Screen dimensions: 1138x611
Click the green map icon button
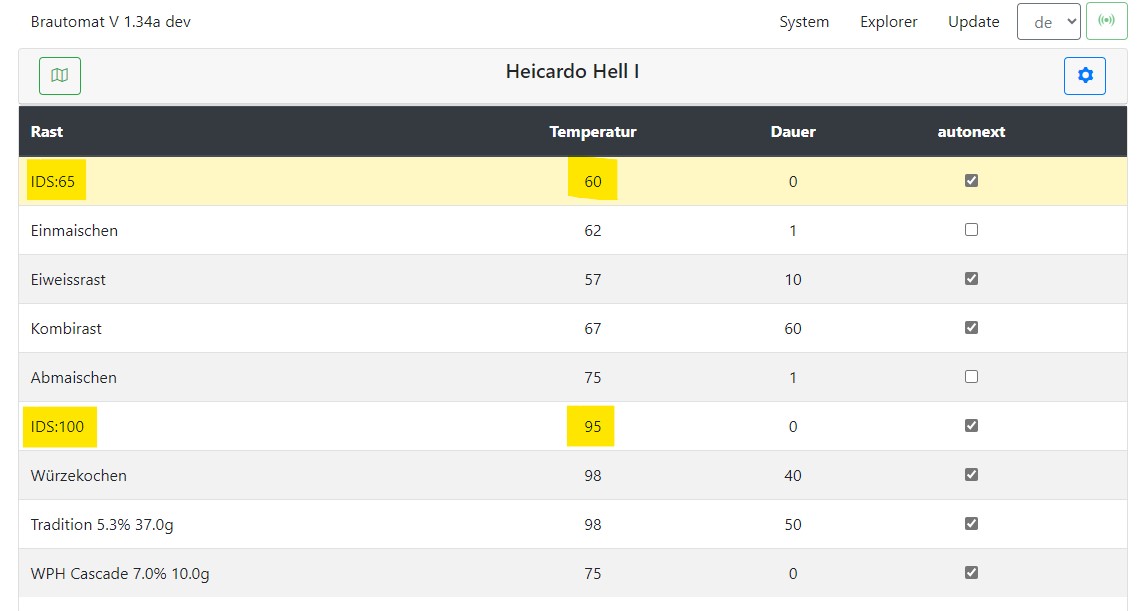pos(60,76)
